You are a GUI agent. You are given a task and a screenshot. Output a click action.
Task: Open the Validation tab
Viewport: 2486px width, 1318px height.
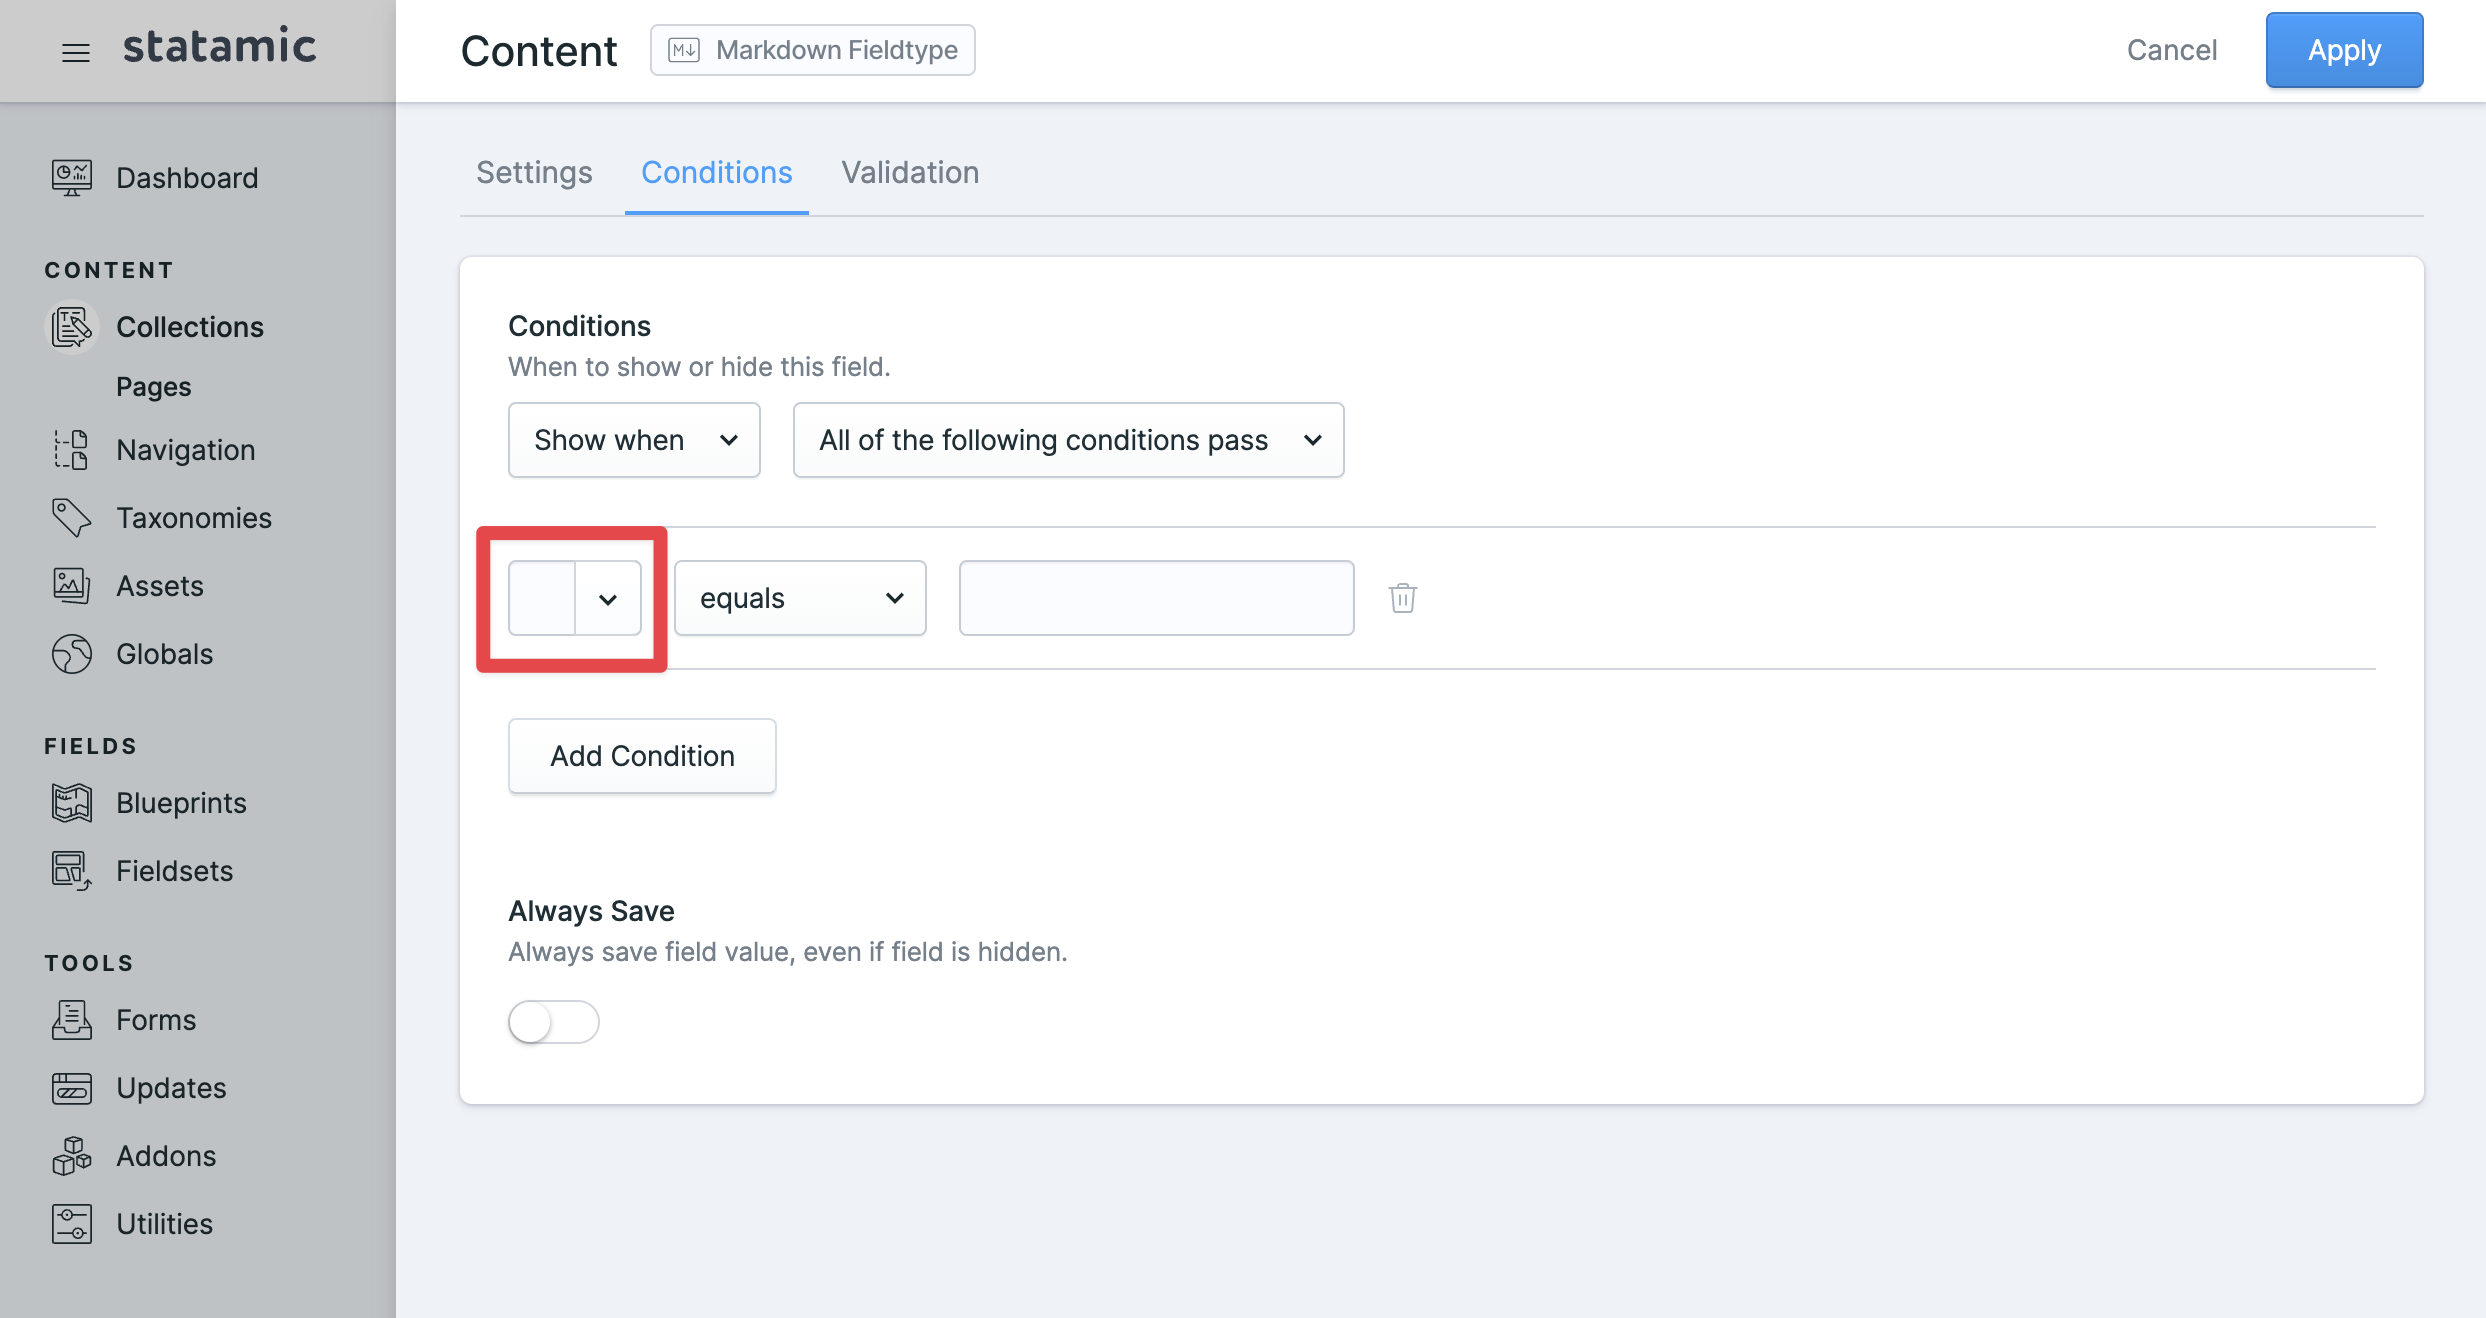[909, 172]
